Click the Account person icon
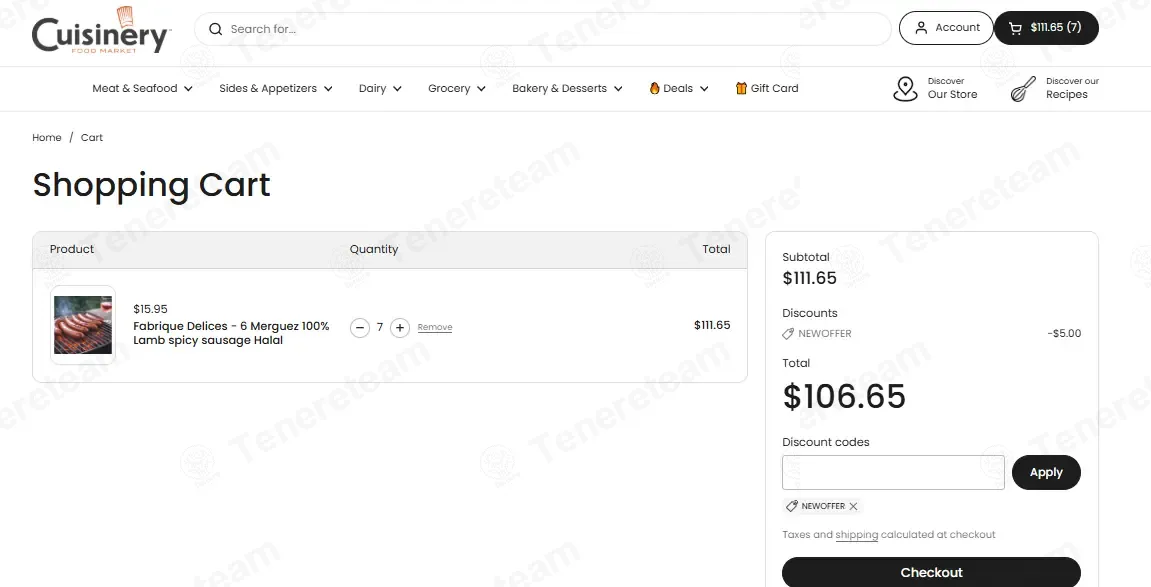Image resolution: width=1151 pixels, height=587 pixels. tap(921, 28)
